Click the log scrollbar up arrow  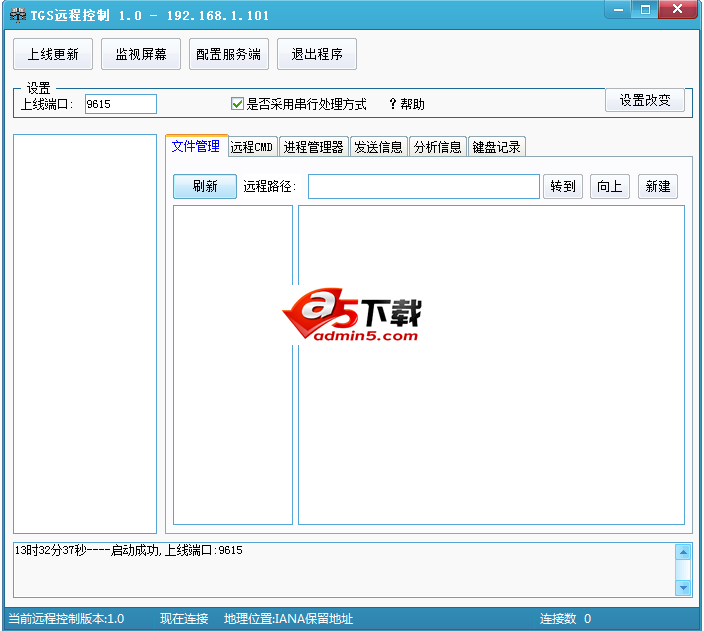pos(683,552)
